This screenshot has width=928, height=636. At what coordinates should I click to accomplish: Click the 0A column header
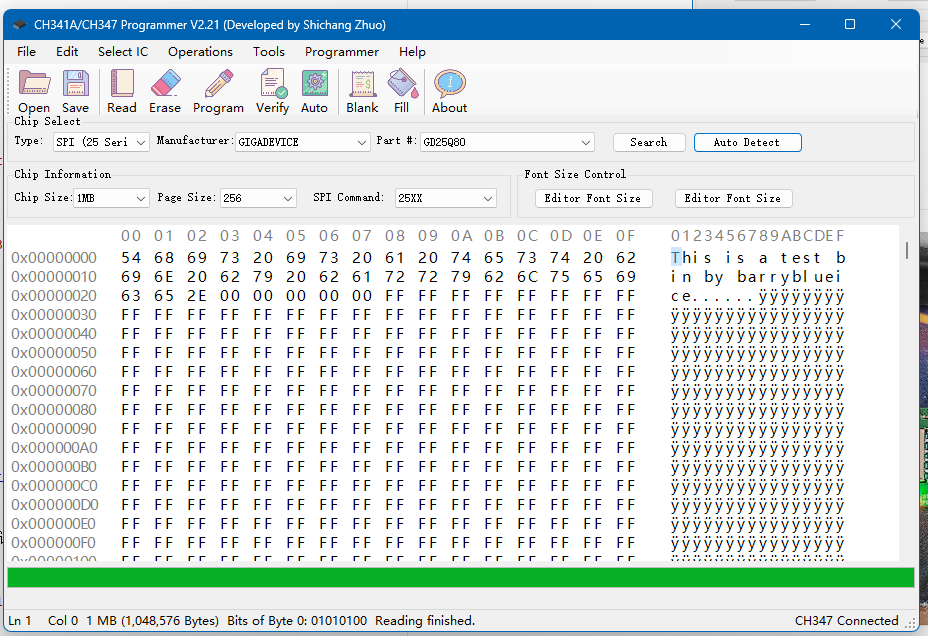point(461,236)
